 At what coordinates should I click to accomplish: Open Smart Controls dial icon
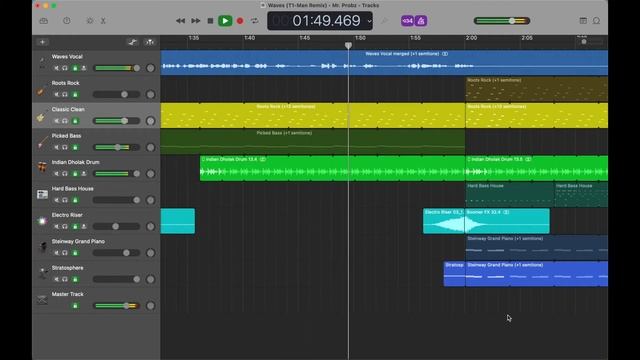[x=90, y=21]
